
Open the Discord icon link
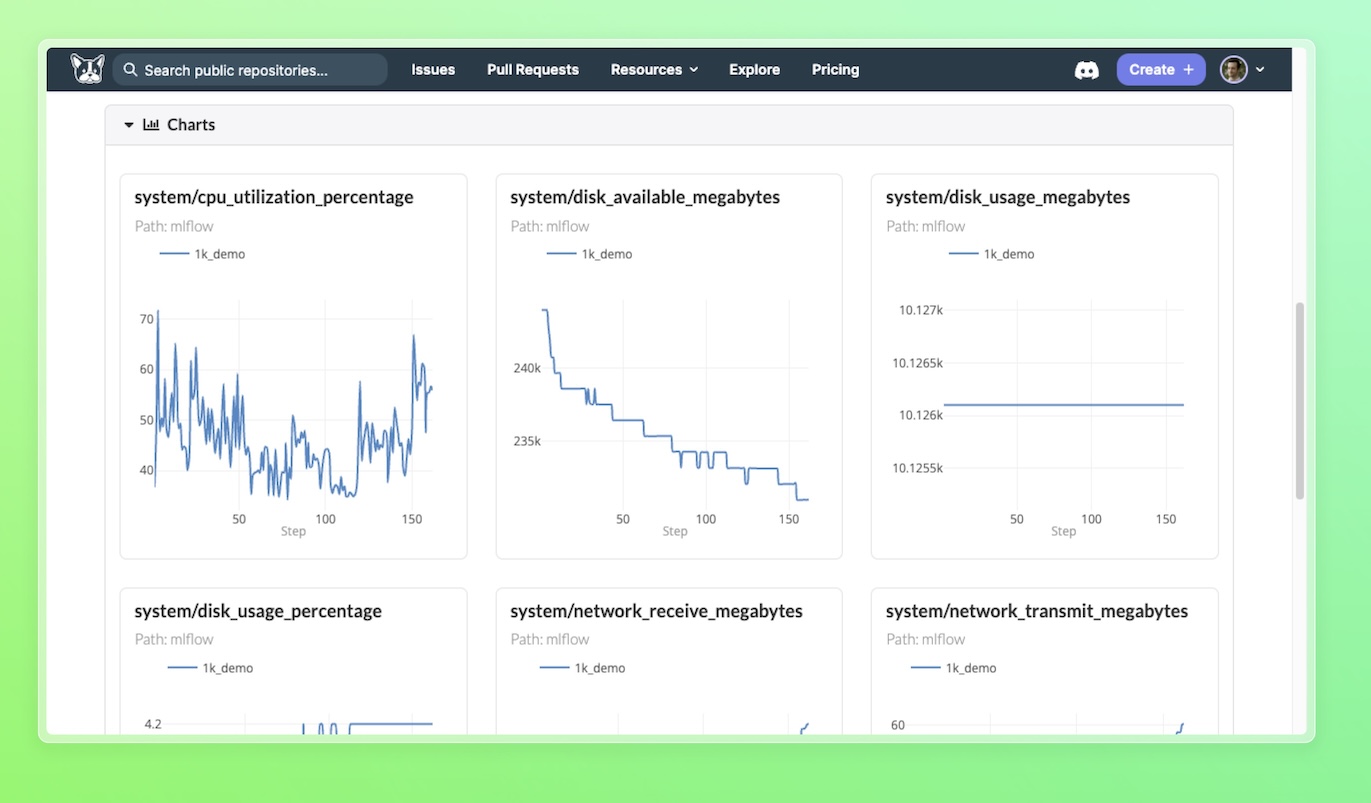[1086, 70]
